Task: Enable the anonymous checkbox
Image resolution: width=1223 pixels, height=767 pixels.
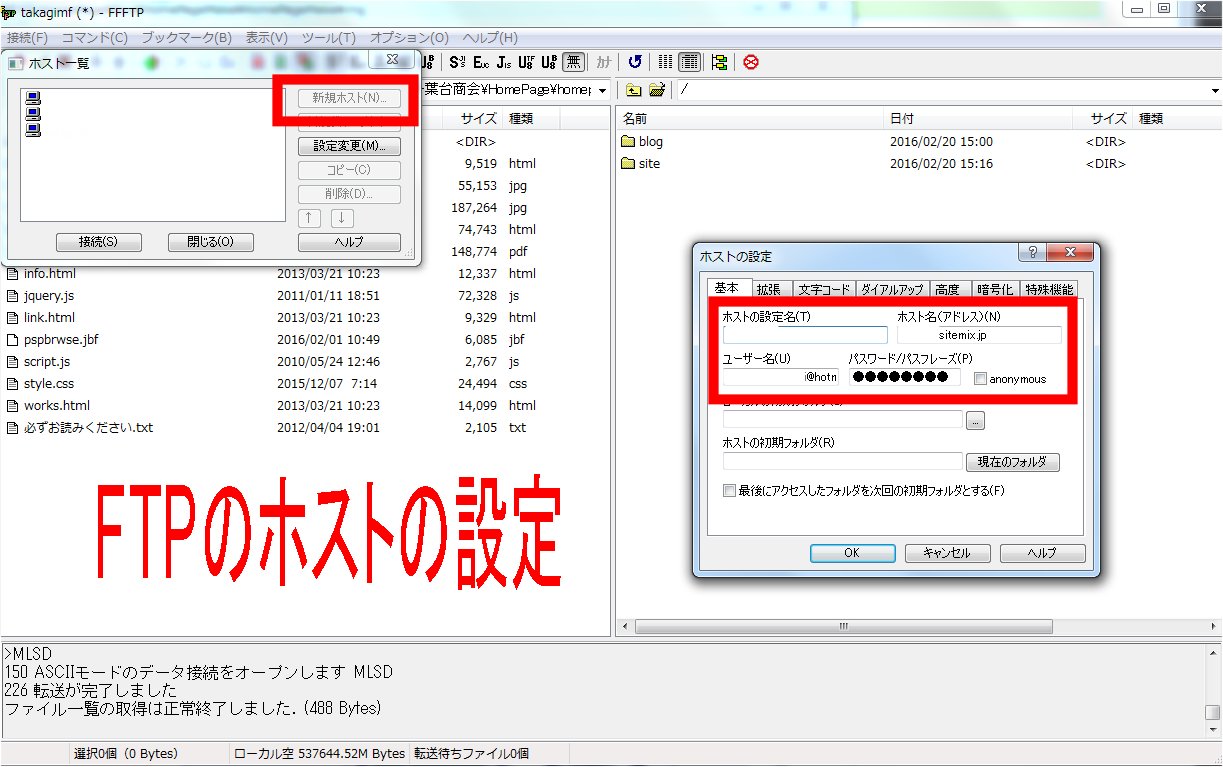Action: click(x=980, y=379)
